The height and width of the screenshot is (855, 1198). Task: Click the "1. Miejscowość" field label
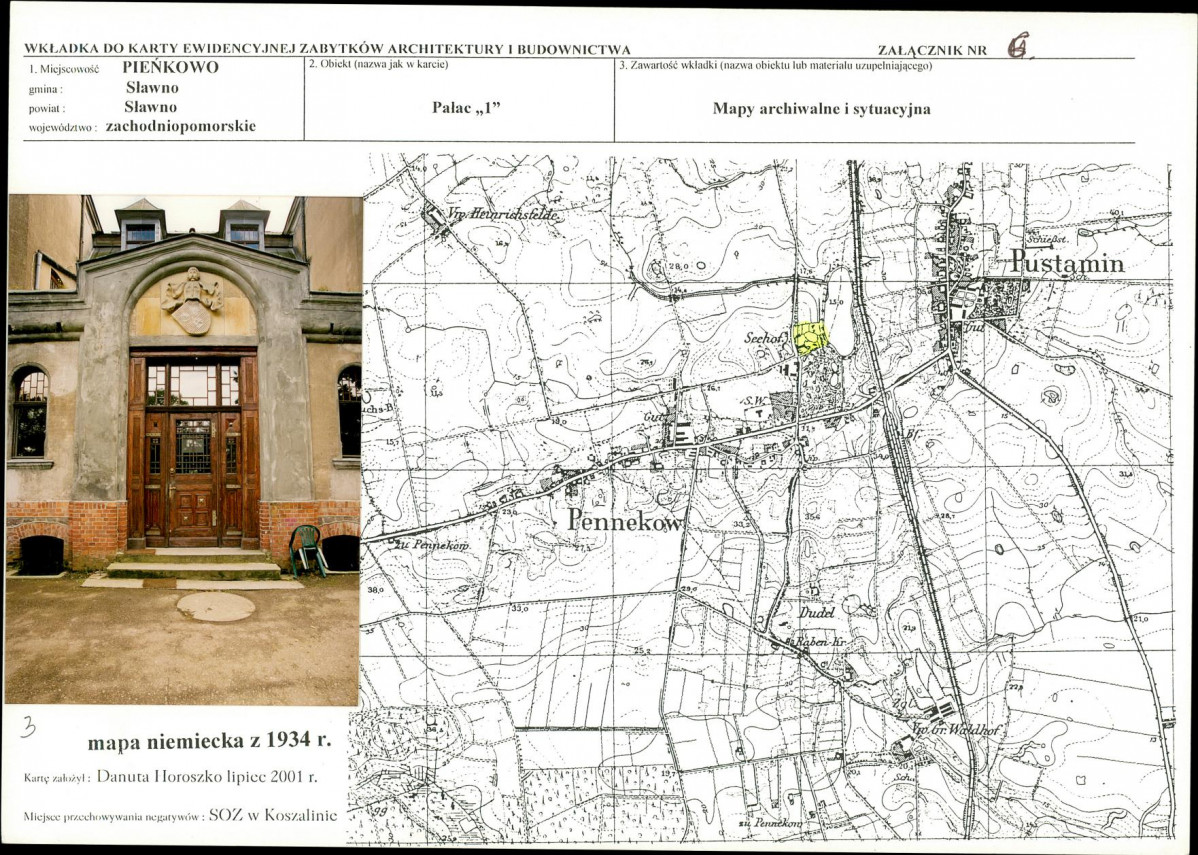point(64,70)
